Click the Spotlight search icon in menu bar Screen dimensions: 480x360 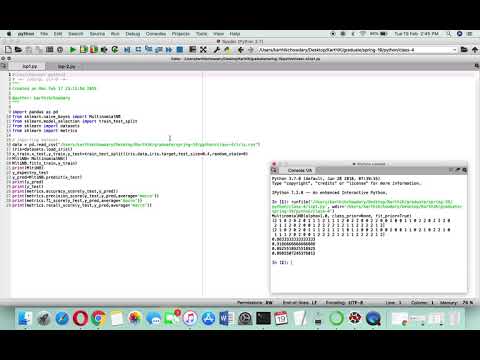[x=449, y=34]
